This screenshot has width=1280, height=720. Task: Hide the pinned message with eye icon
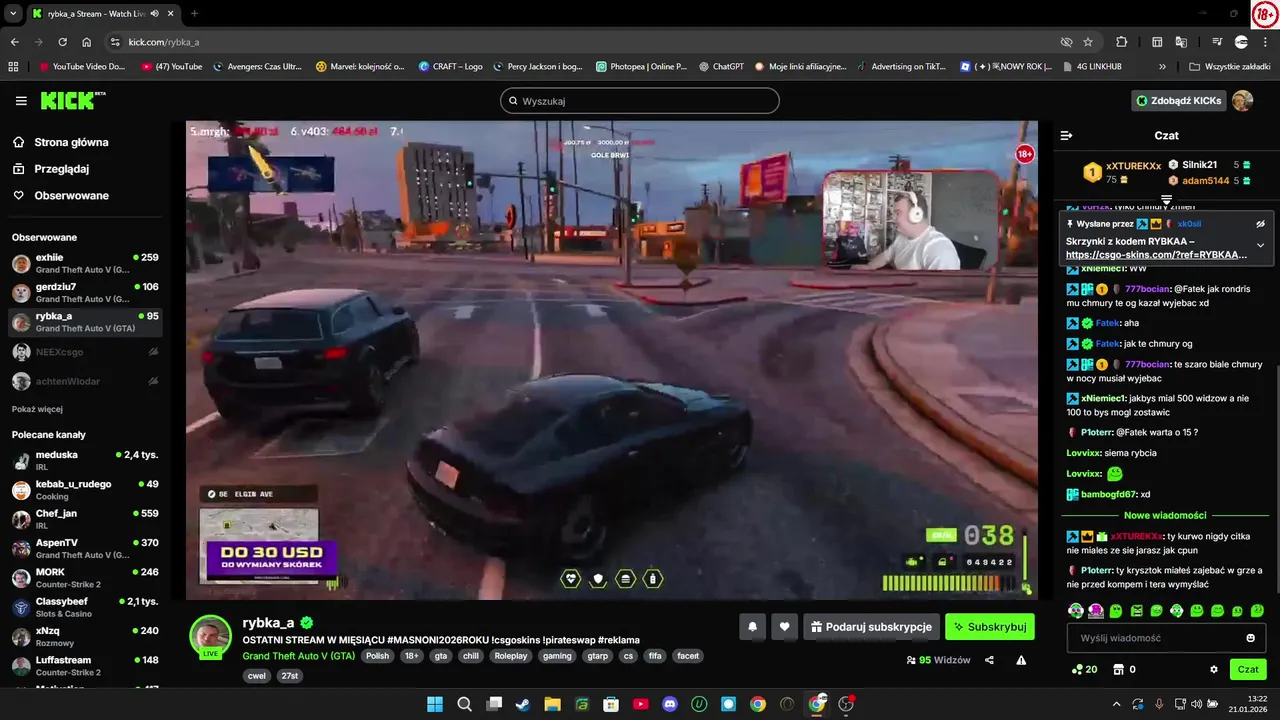click(x=1260, y=224)
